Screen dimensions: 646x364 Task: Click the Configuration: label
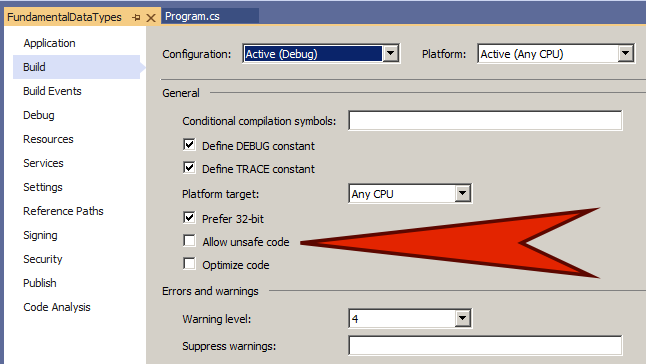(197, 54)
